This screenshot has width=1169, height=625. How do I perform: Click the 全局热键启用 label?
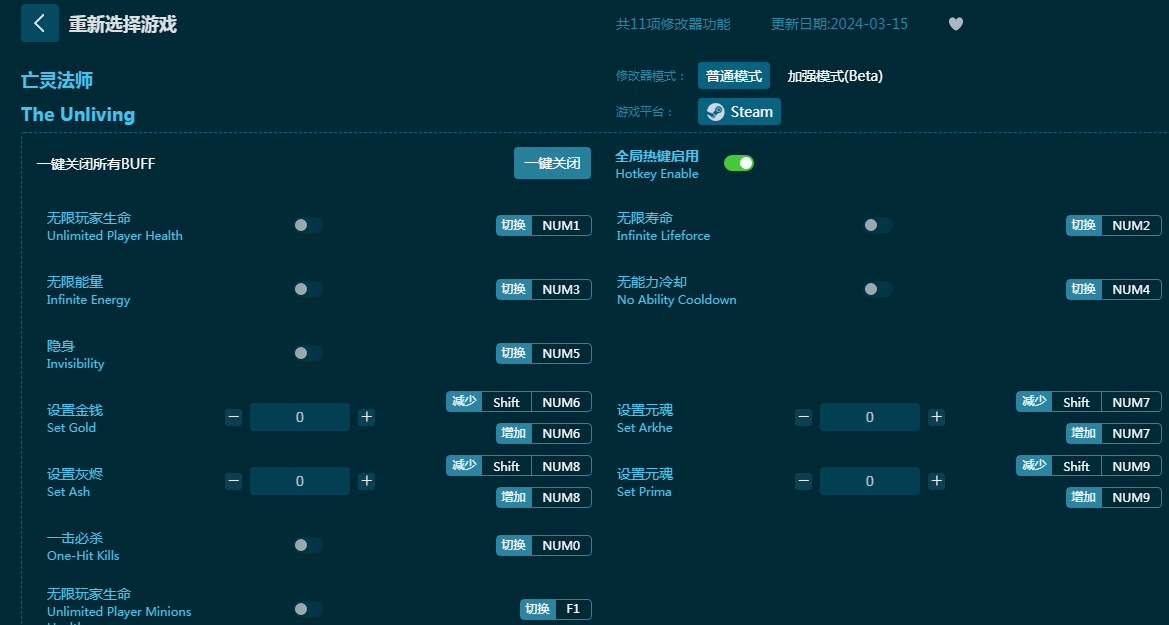point(657,156)
